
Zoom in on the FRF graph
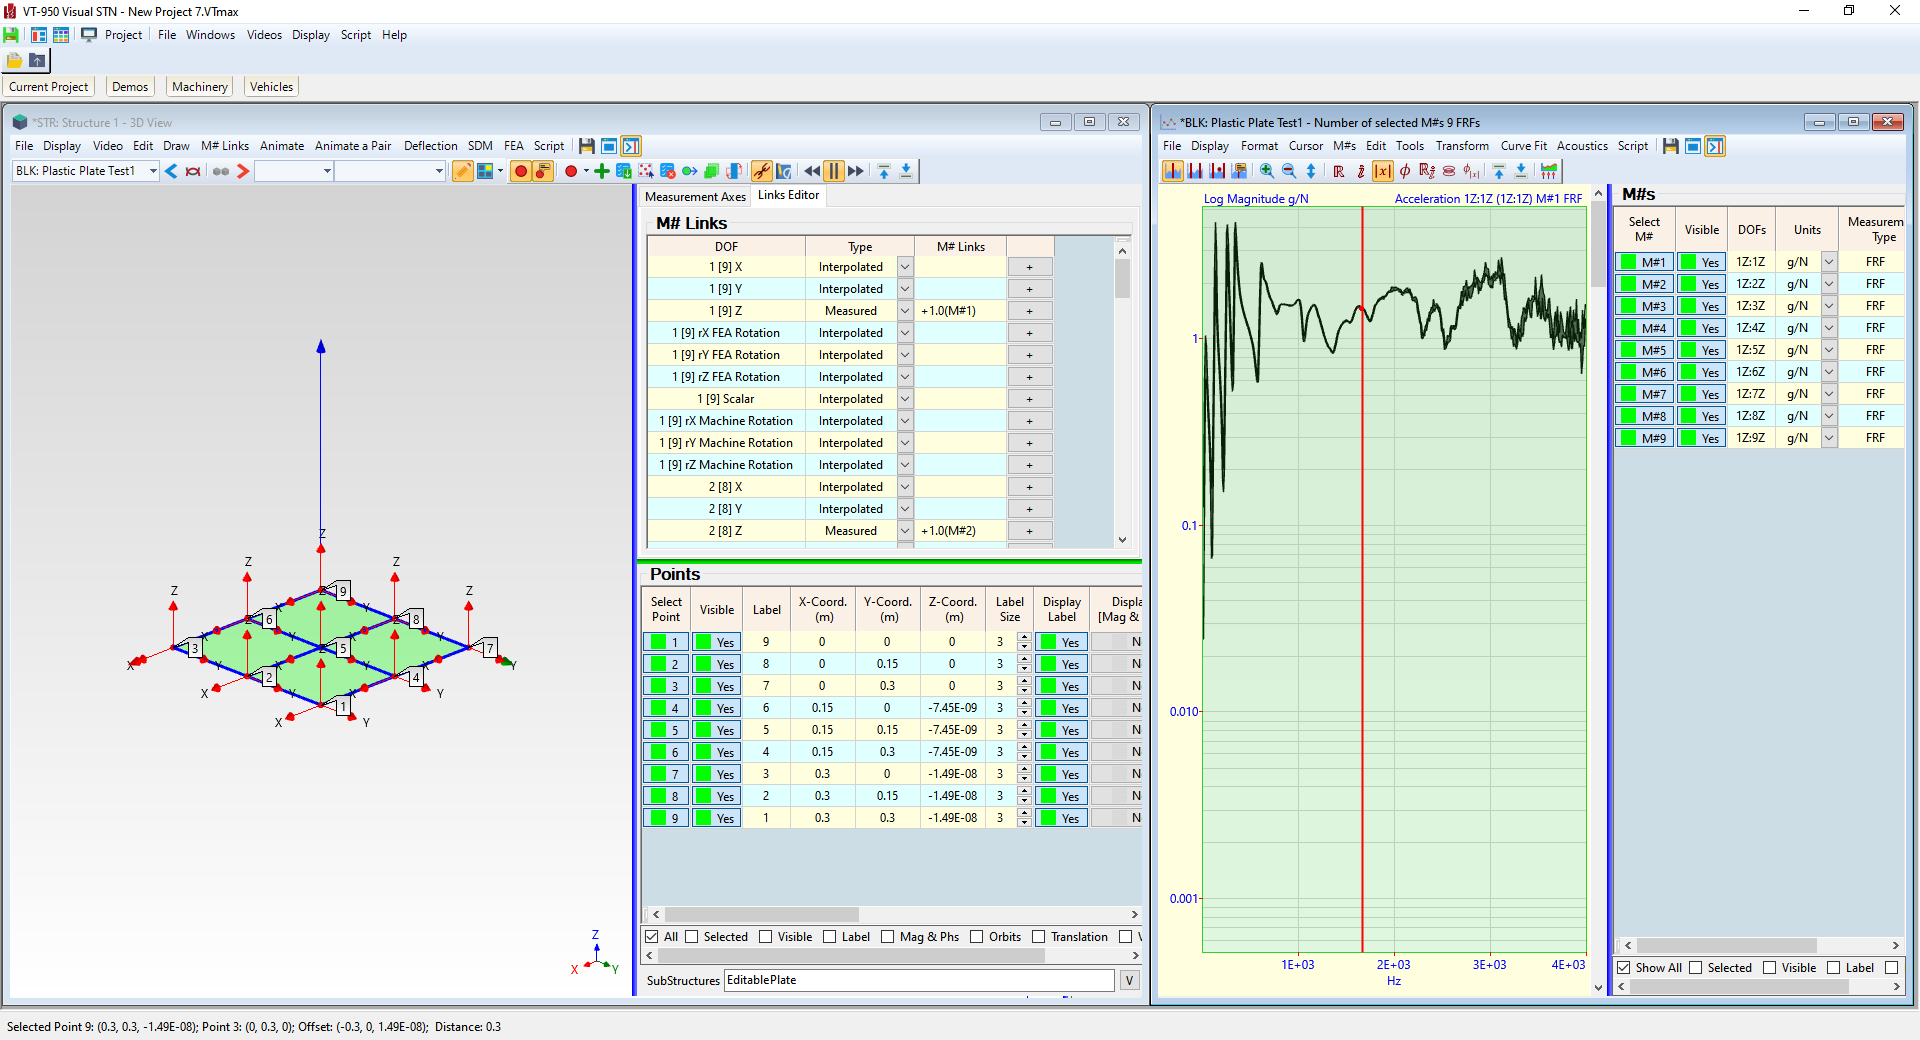pos(1267,171)
